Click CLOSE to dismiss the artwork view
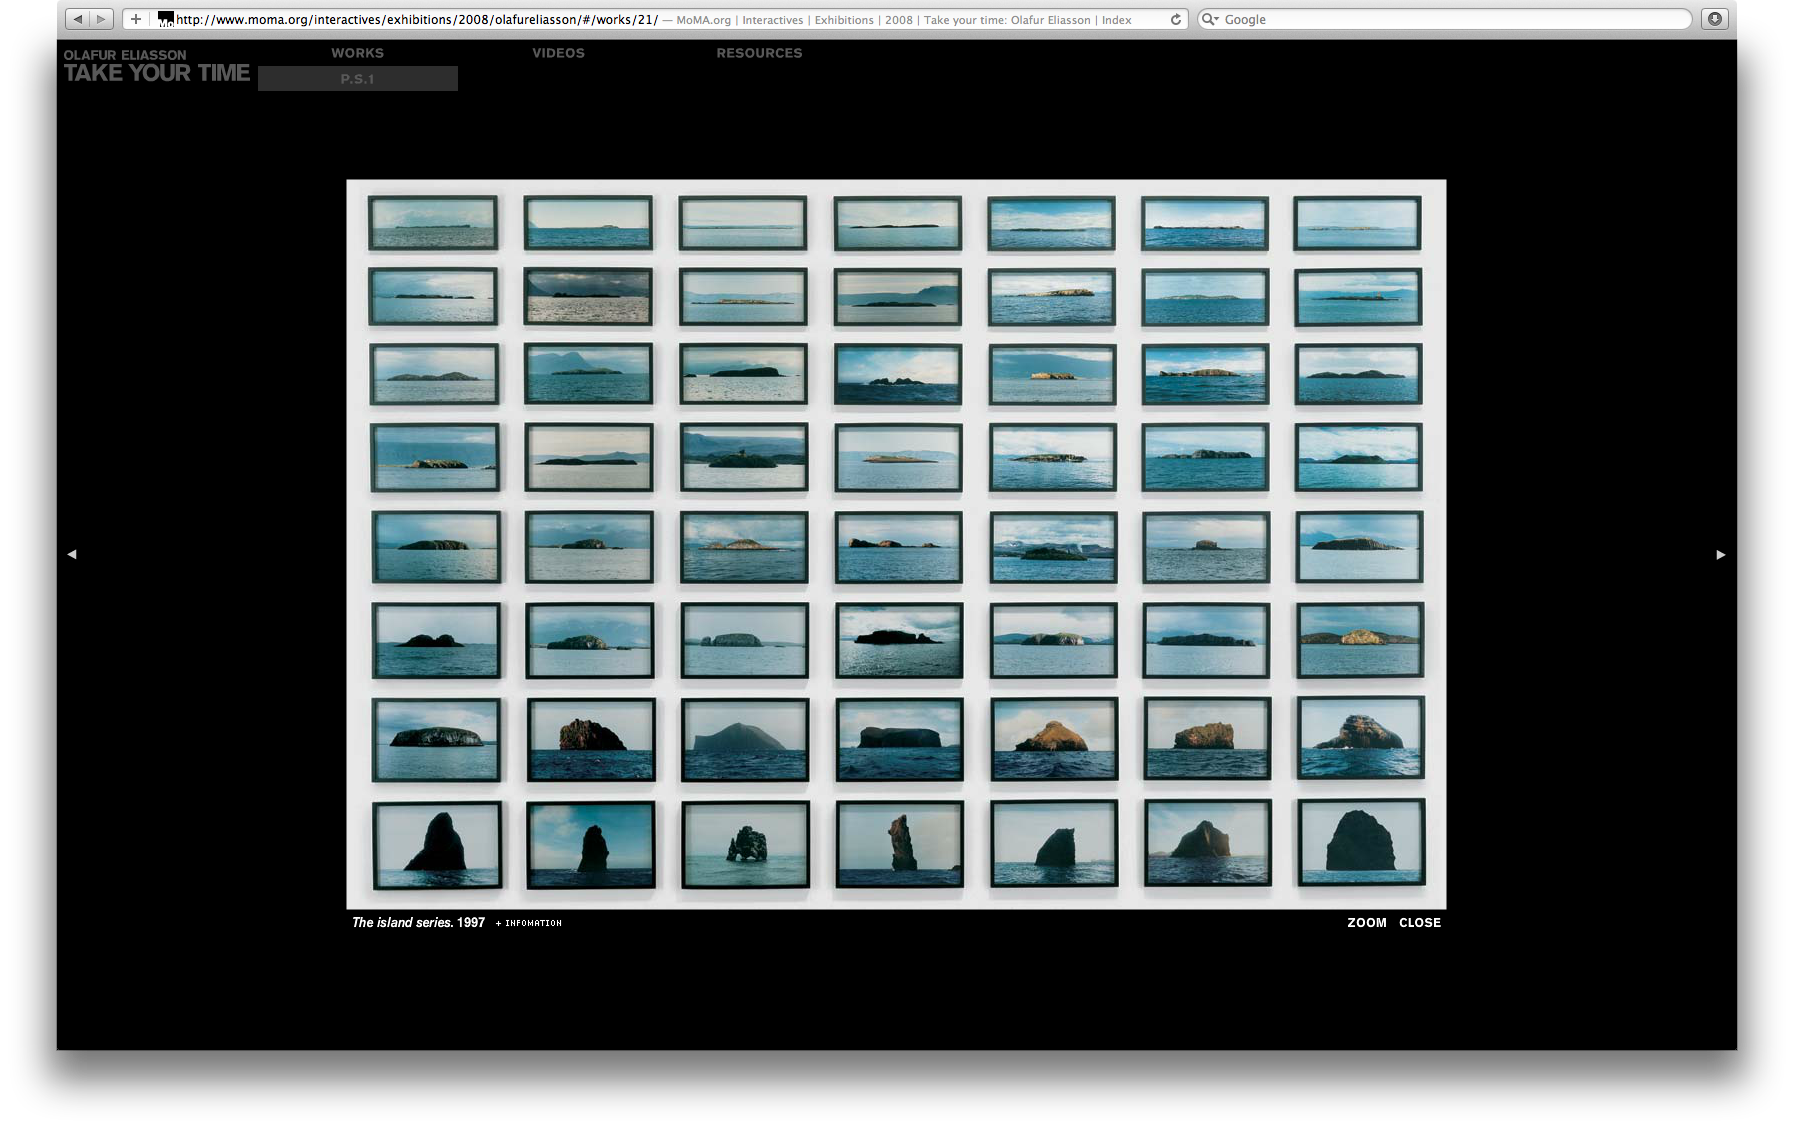The width and height of the screenshot is (1794, 1129). 1420,923
